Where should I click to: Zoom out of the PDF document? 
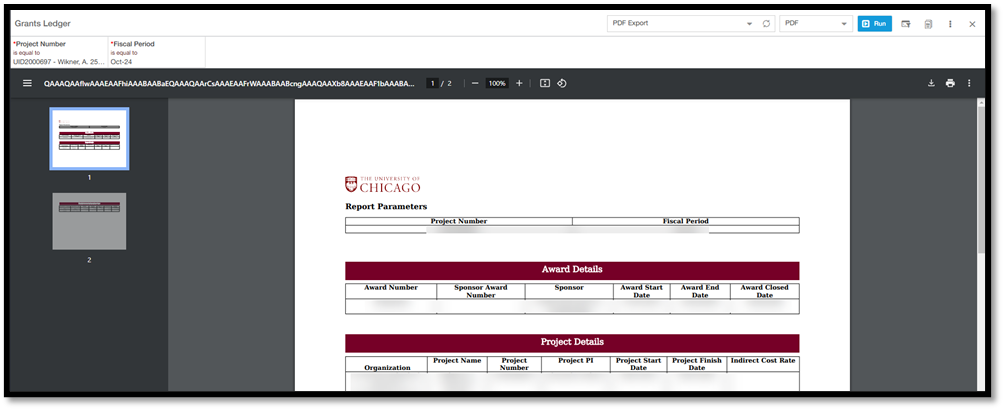[x=475, y=83]
